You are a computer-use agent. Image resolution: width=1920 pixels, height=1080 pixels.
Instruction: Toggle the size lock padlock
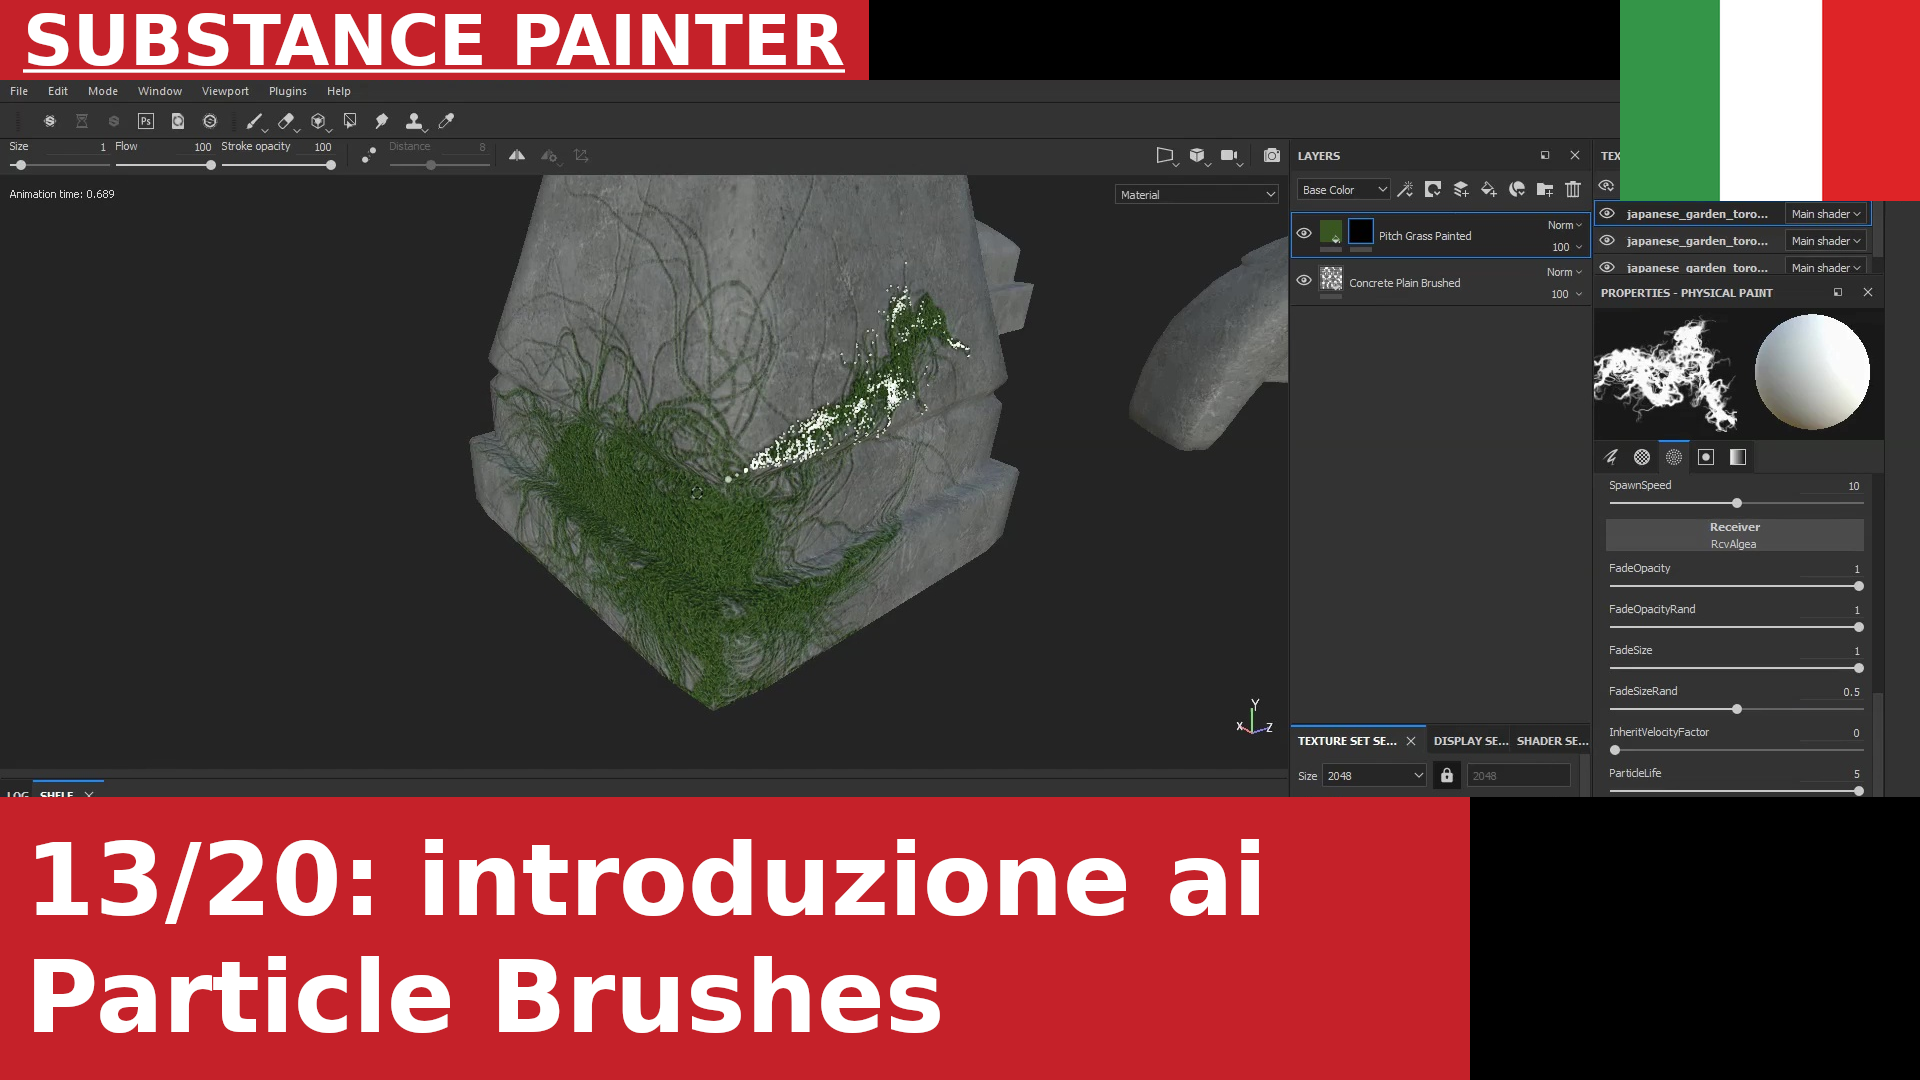pyautogui.click(x=1446, y=775)
